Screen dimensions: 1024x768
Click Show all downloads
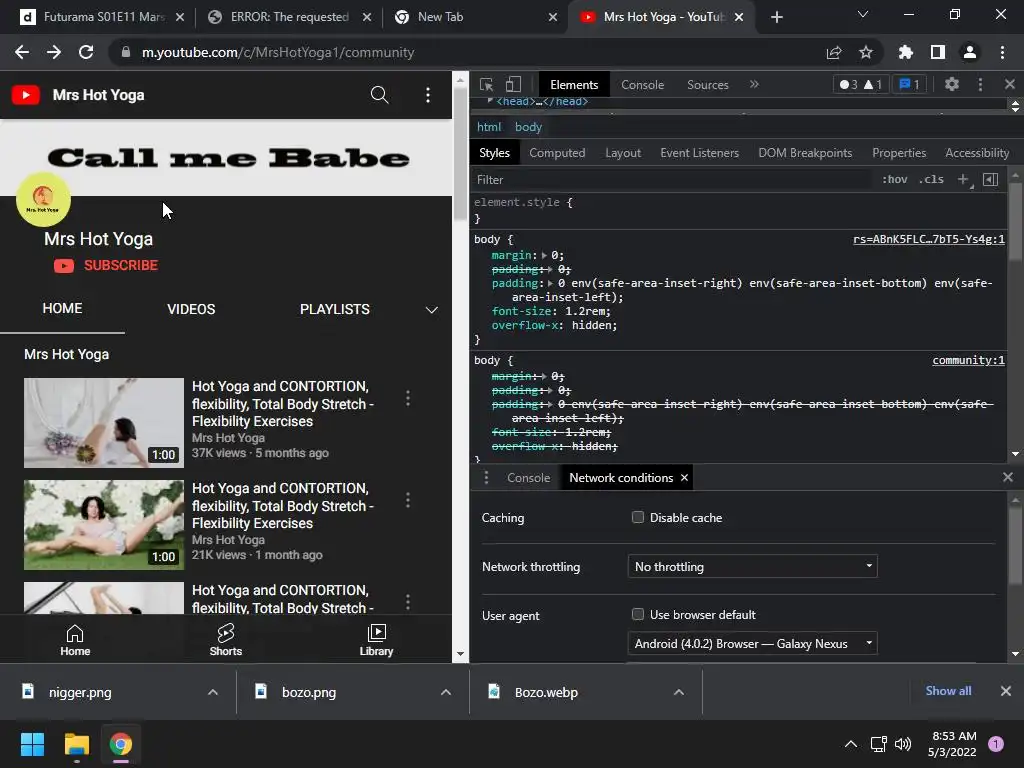[x=948, y=690]
